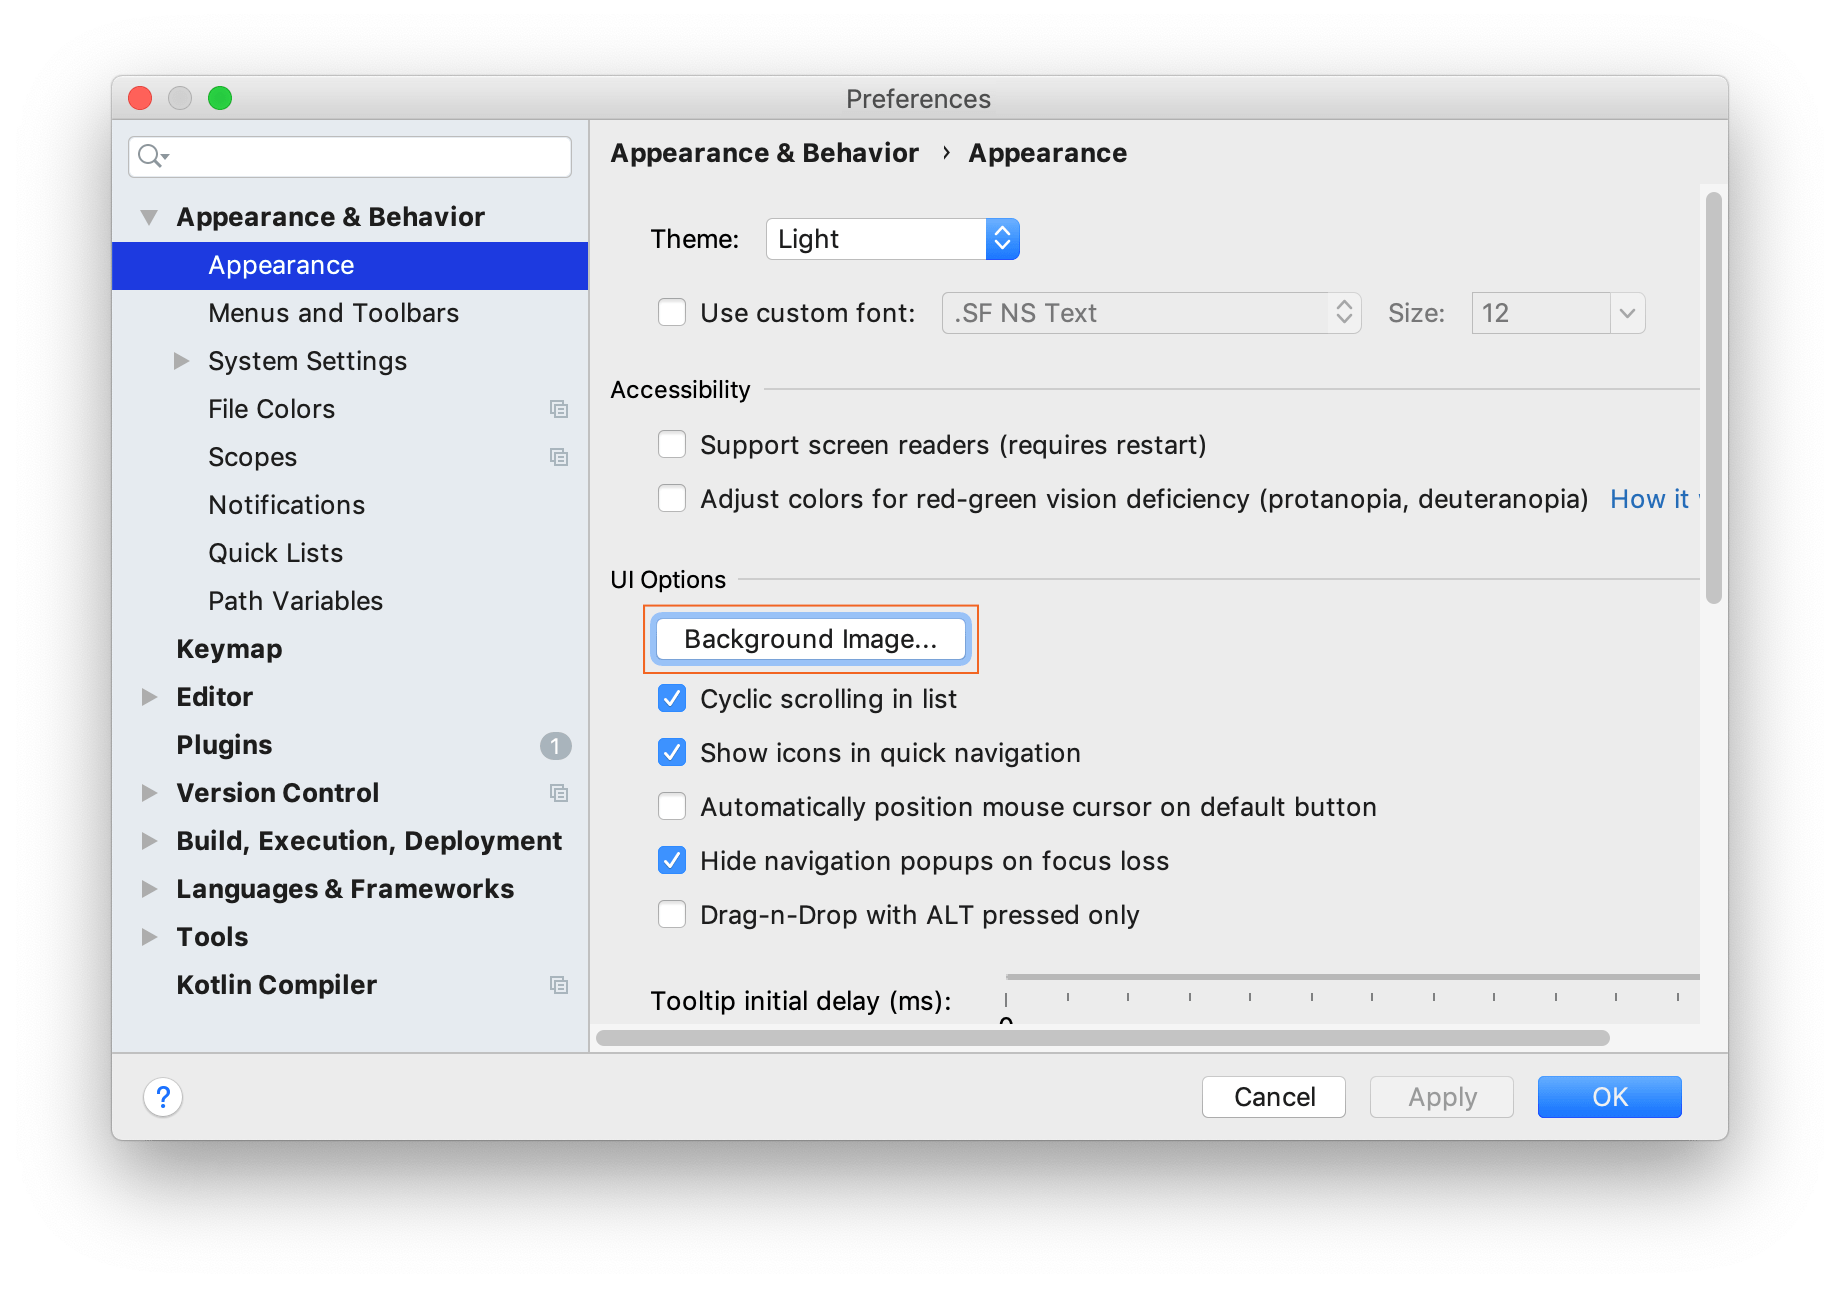Image resolution: width=1840 pixels, height=1289 pixels.
Task: Click the custom font stepper arrows
Action: click(x=1345, y=313)
